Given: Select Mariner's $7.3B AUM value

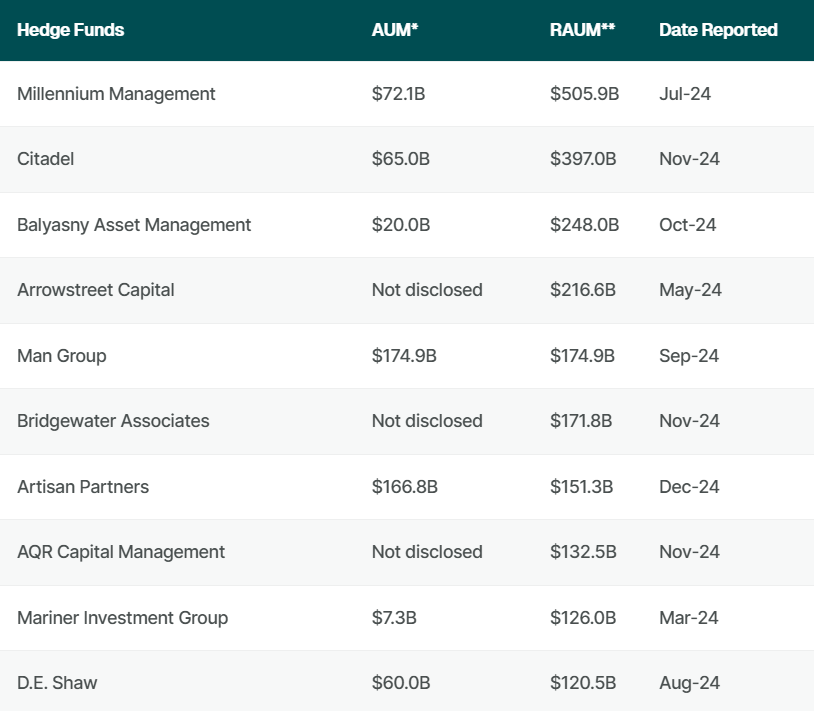Looking at the screenshot, I should click(x=394, y=618).
